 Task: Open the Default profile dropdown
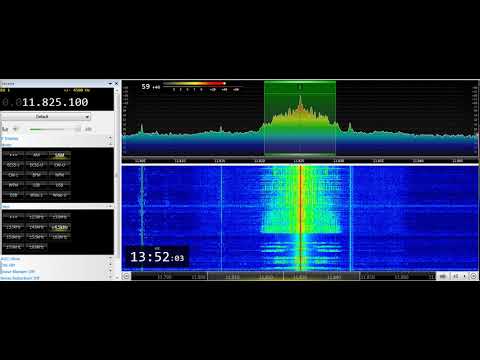pos(46,117)
